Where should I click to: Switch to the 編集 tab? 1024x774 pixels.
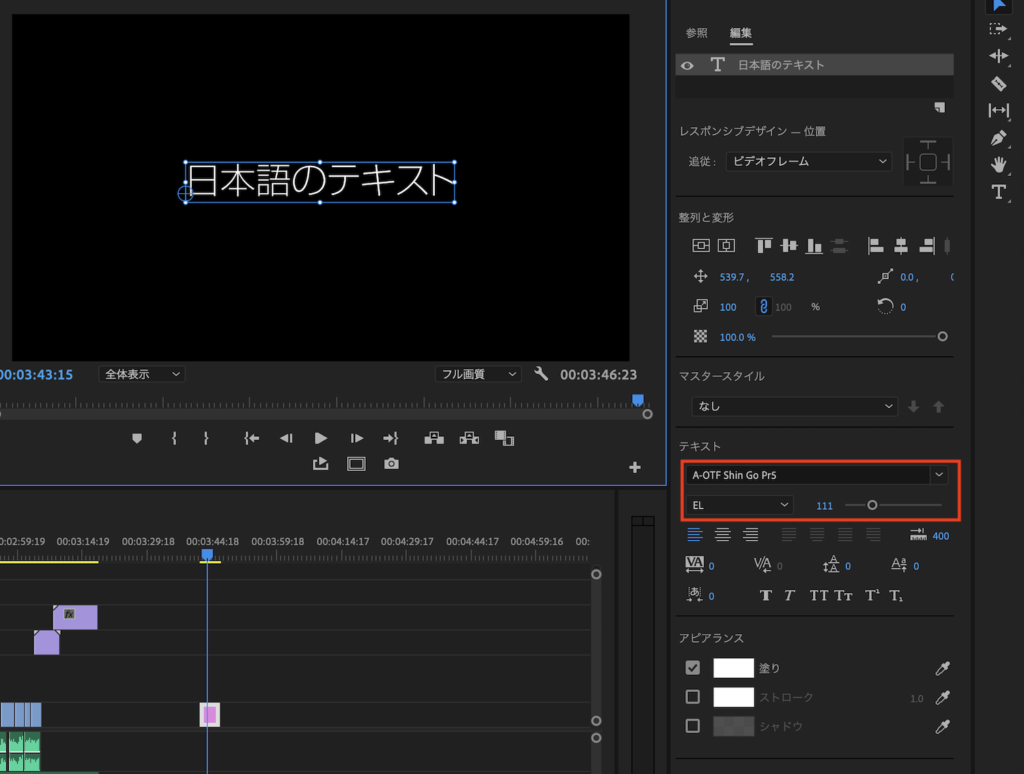tap(740, 33)
